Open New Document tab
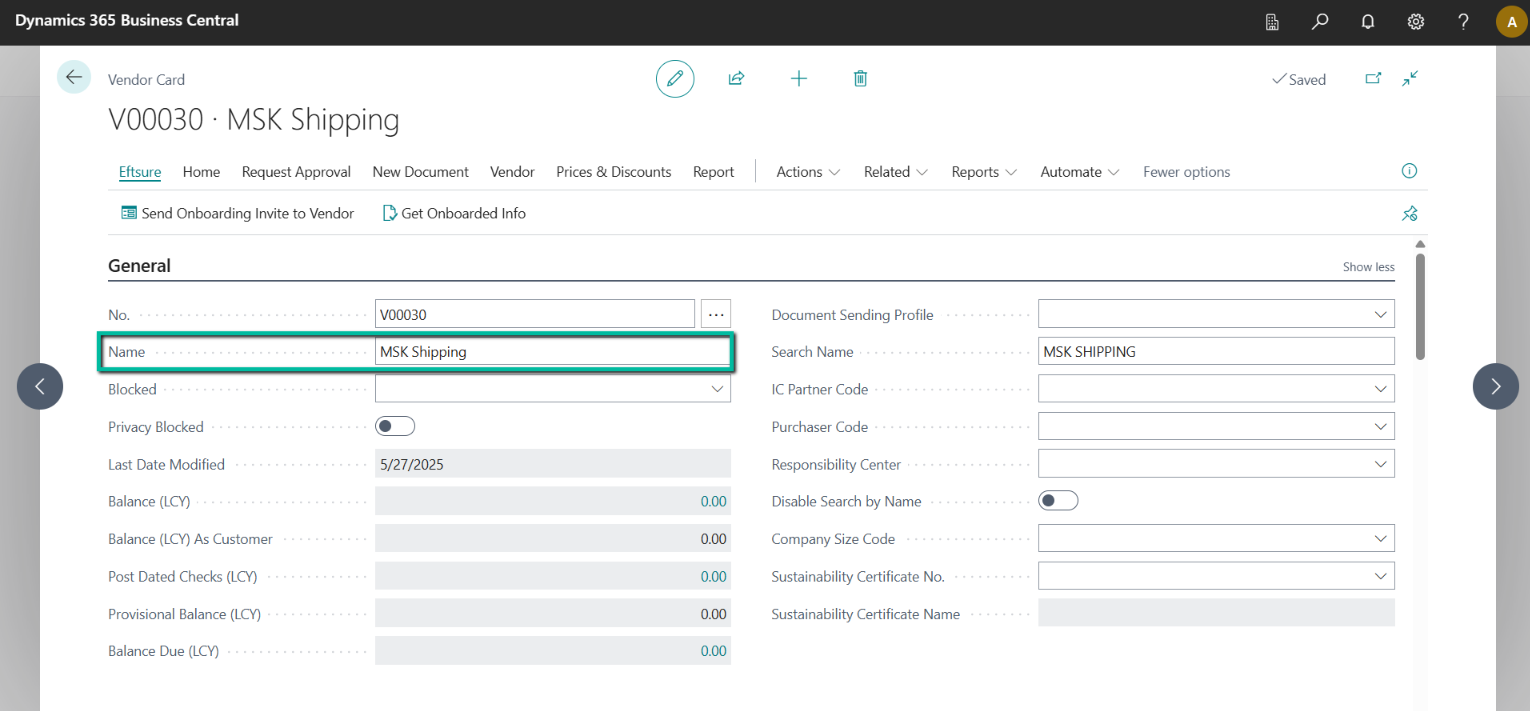 (420, 172)
